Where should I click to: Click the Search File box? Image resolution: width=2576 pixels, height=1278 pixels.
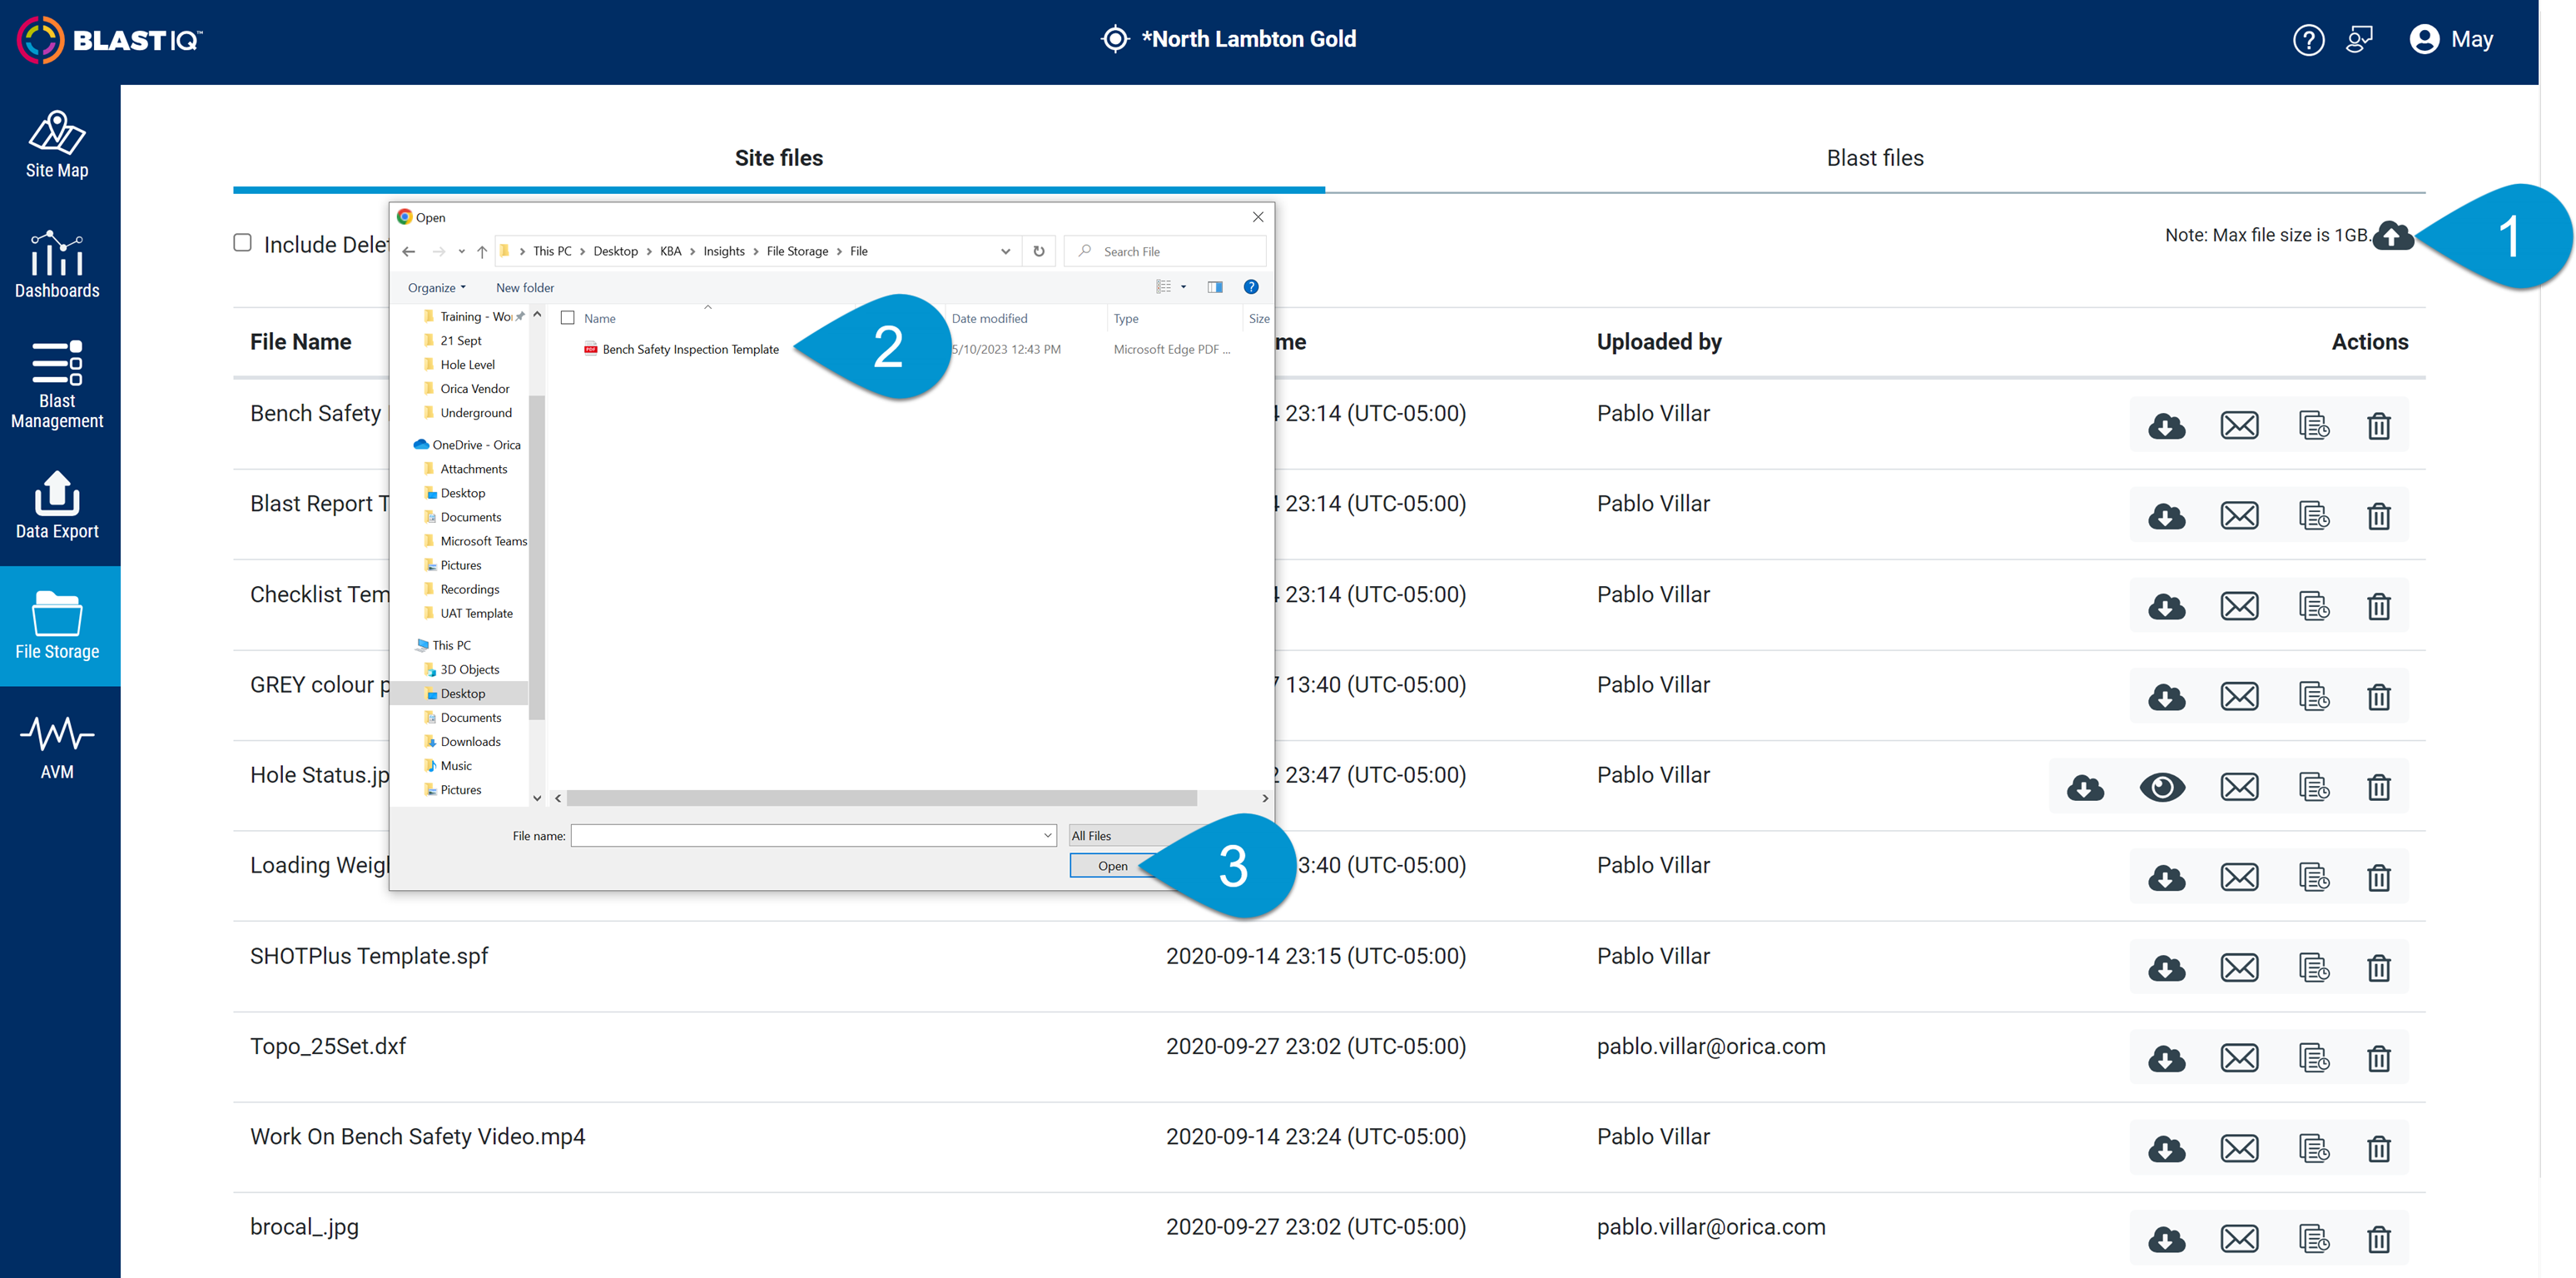1166,251
